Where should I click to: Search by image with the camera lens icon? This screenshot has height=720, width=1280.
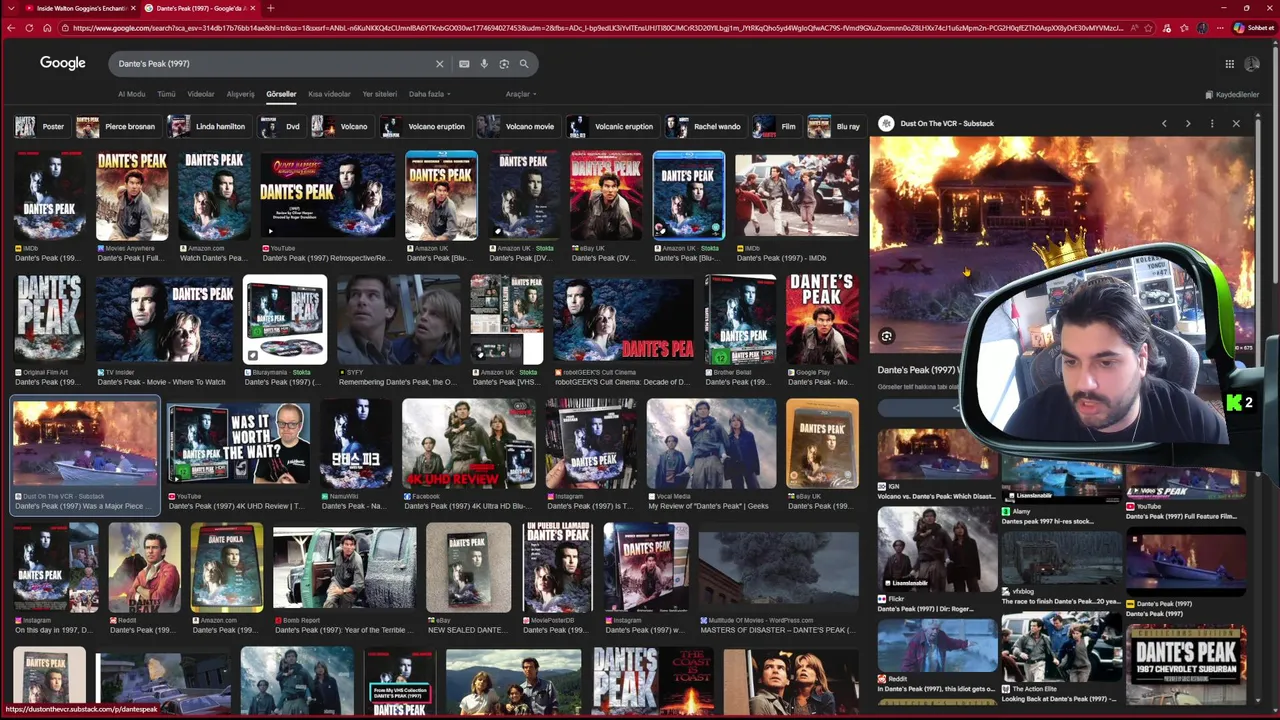point(504,64)
